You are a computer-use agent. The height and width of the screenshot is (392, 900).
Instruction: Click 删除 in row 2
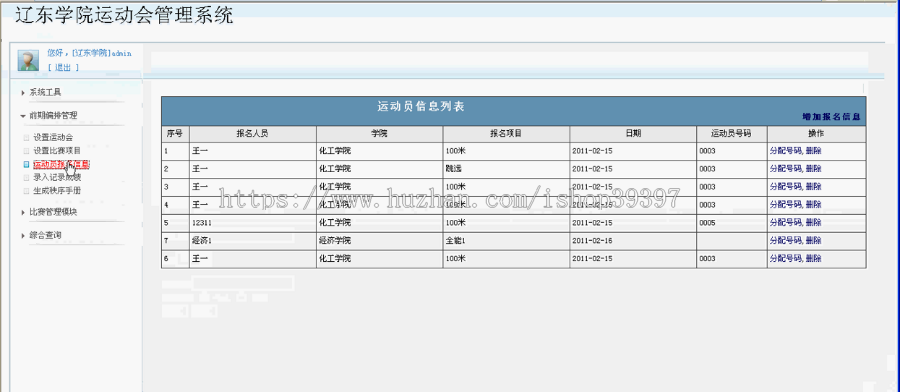tap(813, 169)
